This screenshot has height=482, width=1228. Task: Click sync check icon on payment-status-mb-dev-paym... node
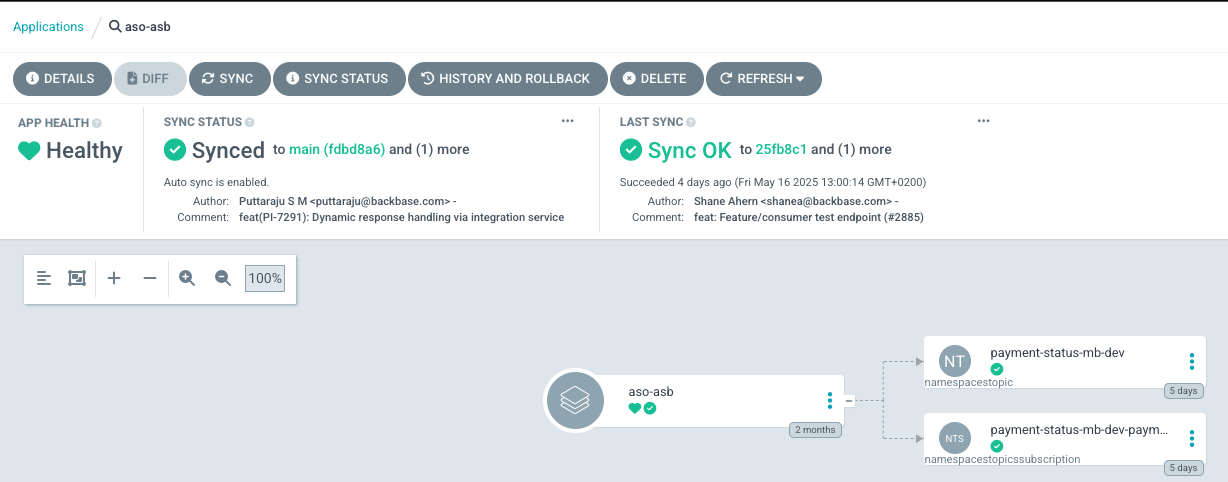pos(997,446)
